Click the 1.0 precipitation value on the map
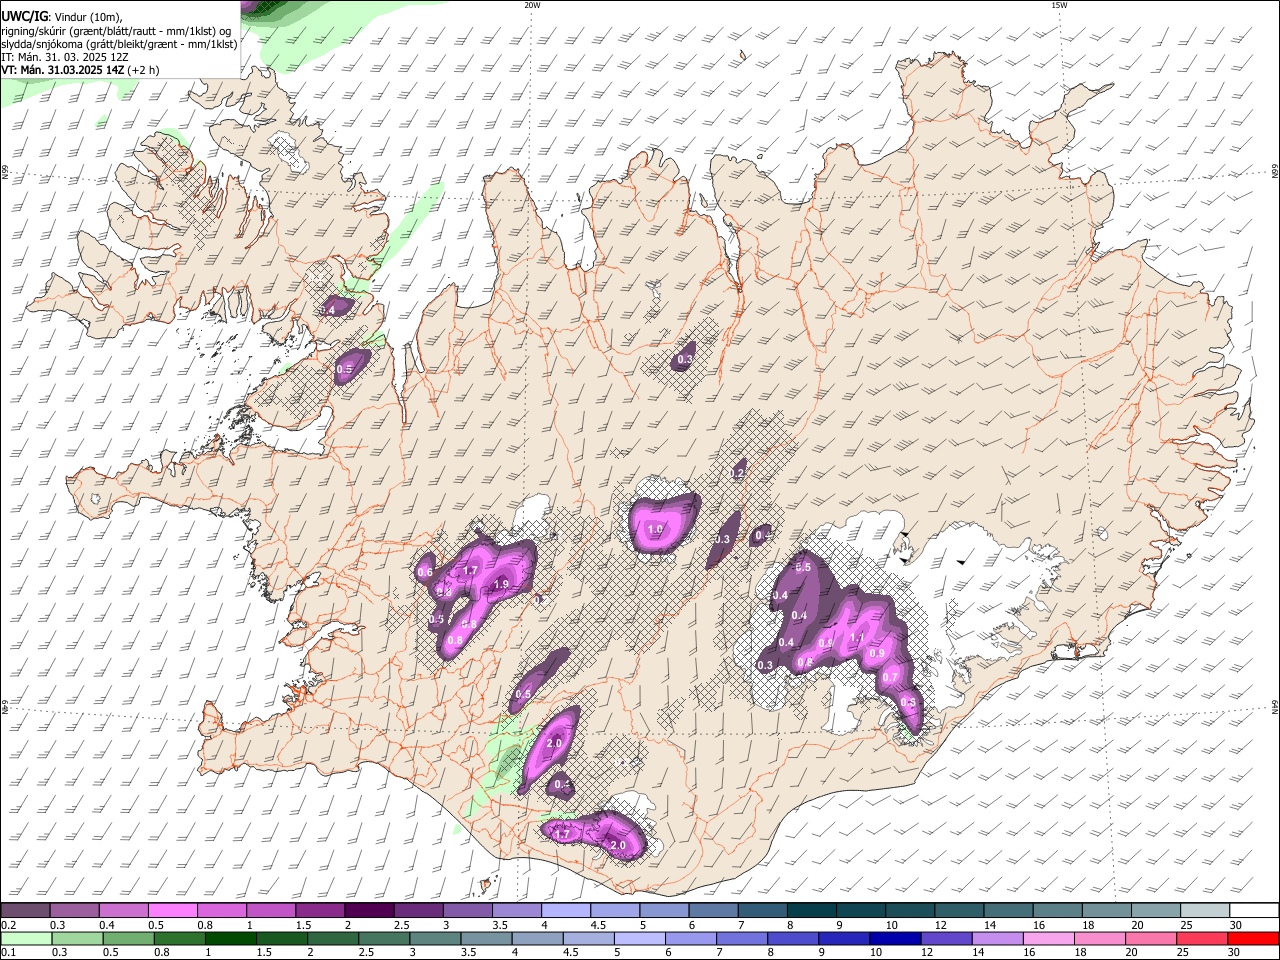This screenshot has width=1280, height=960. click(x=656, y=529)
